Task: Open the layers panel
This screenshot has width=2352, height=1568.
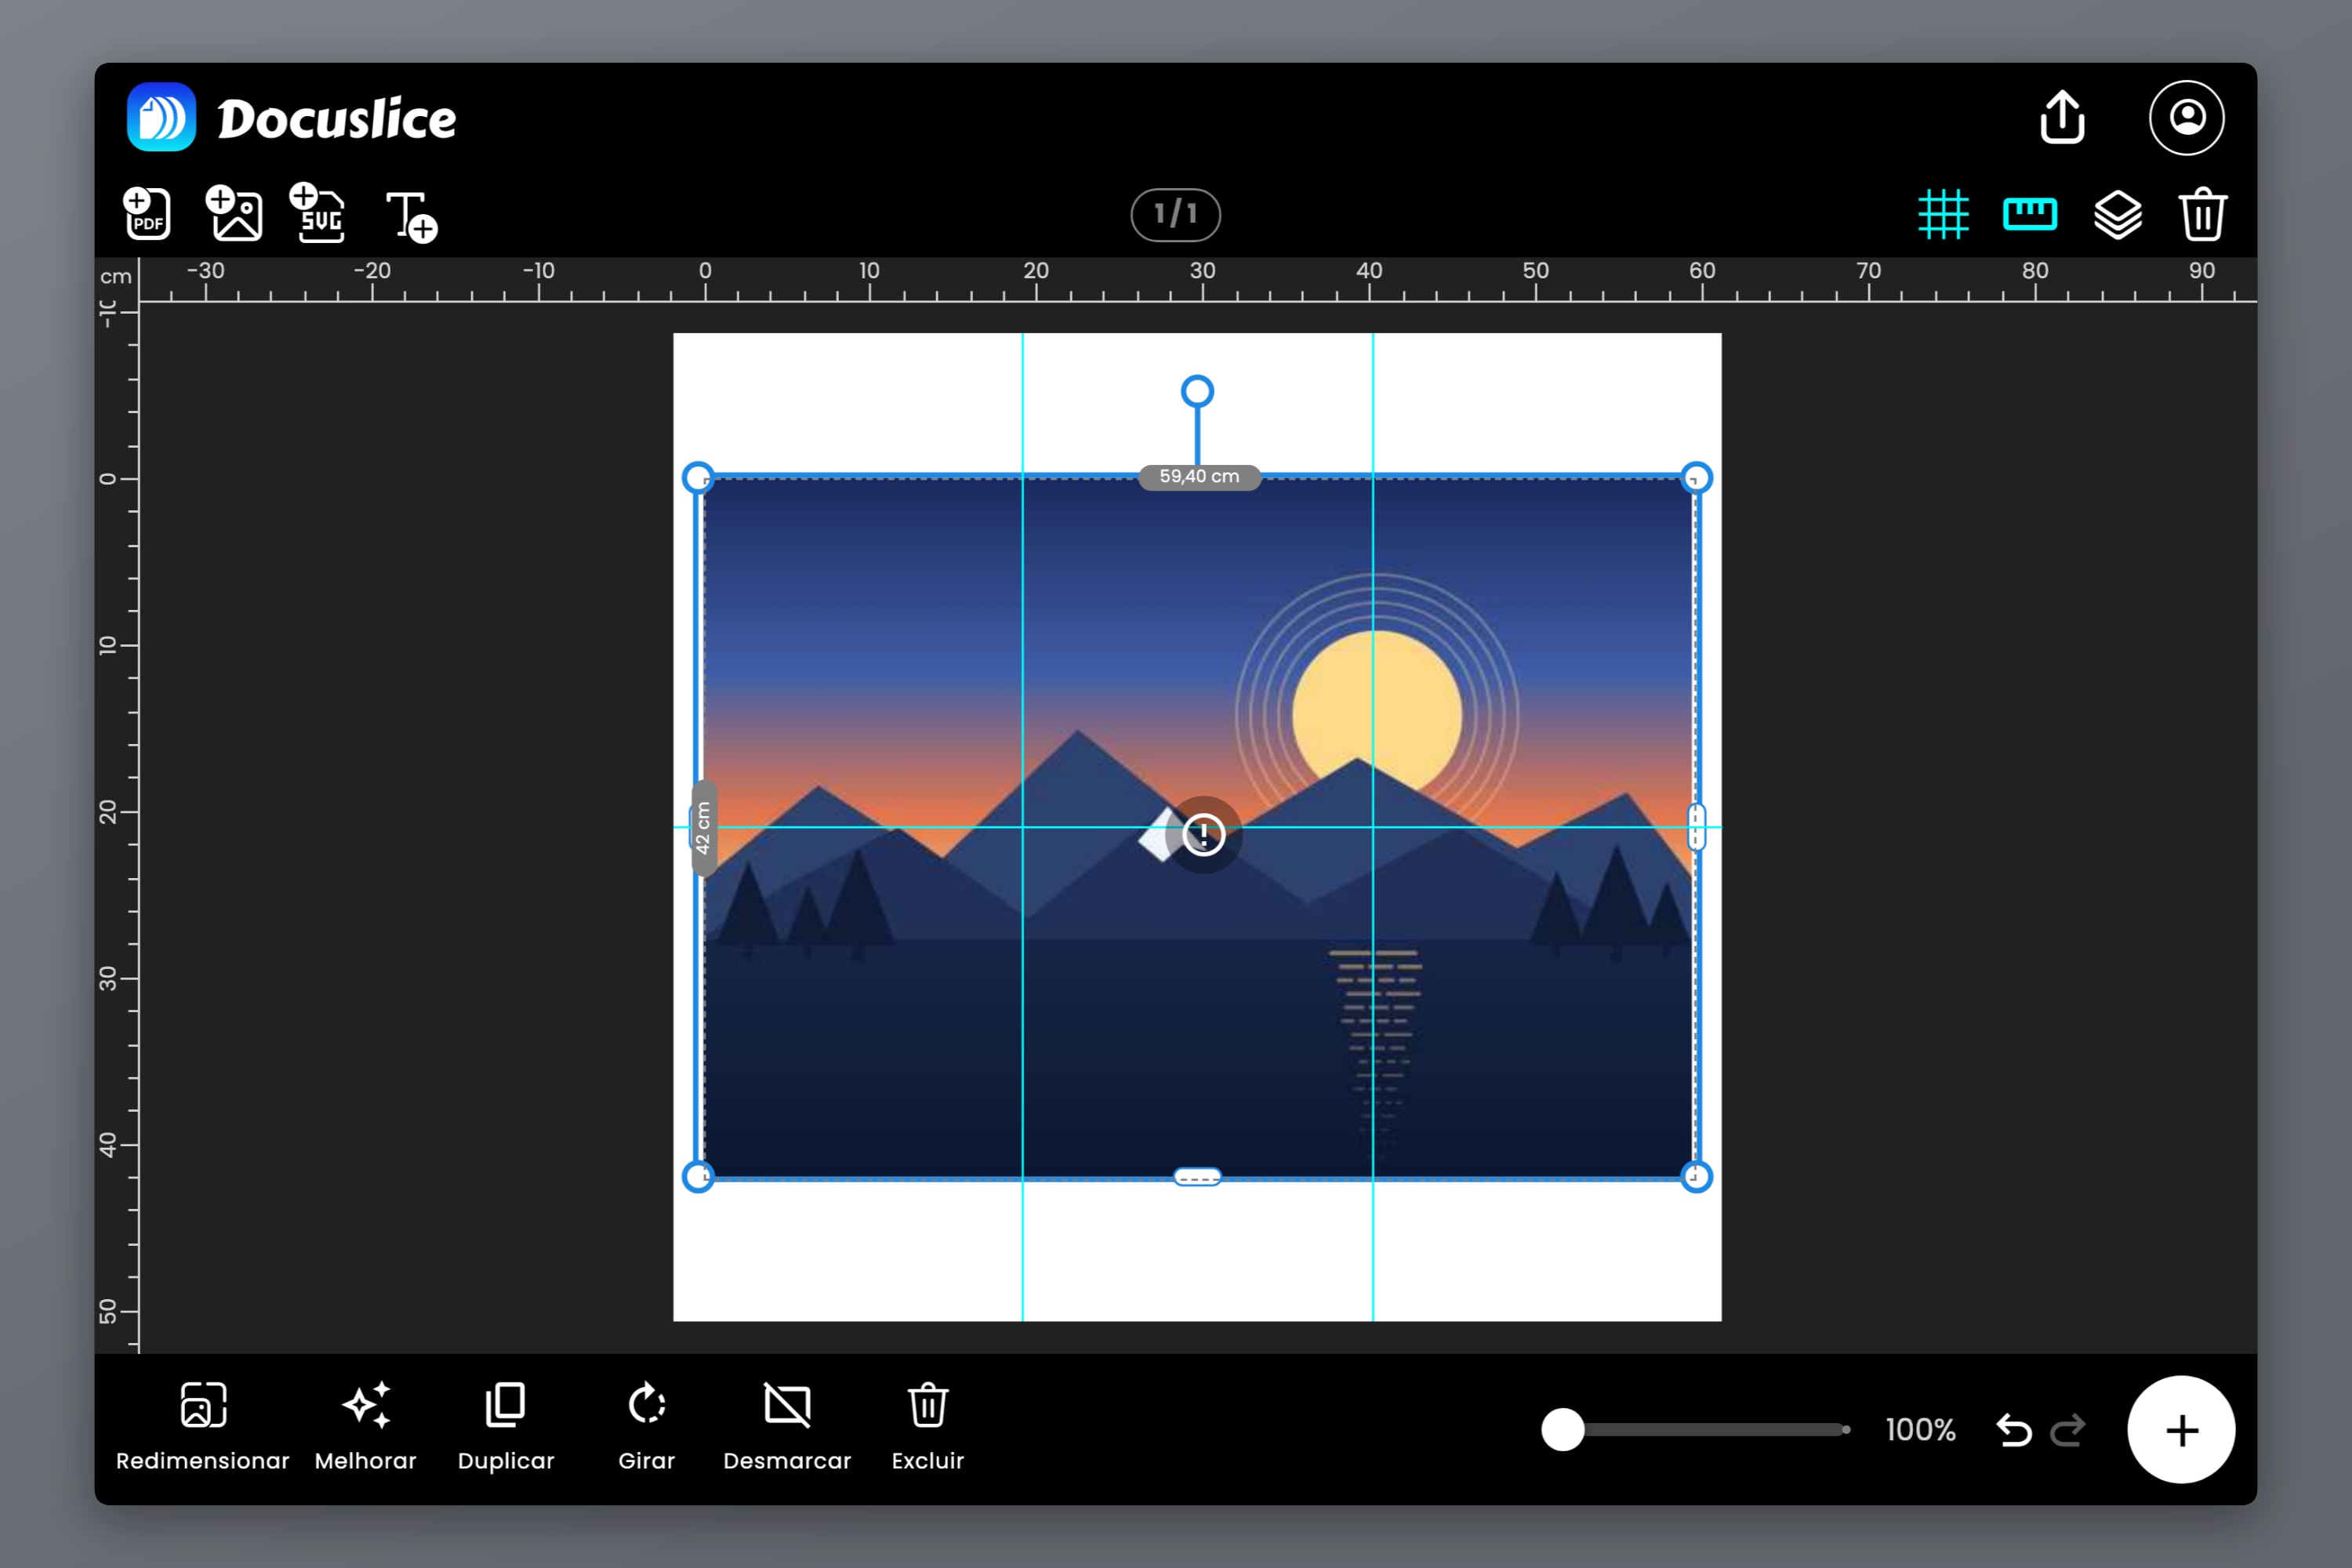Action: [2118, 214]
